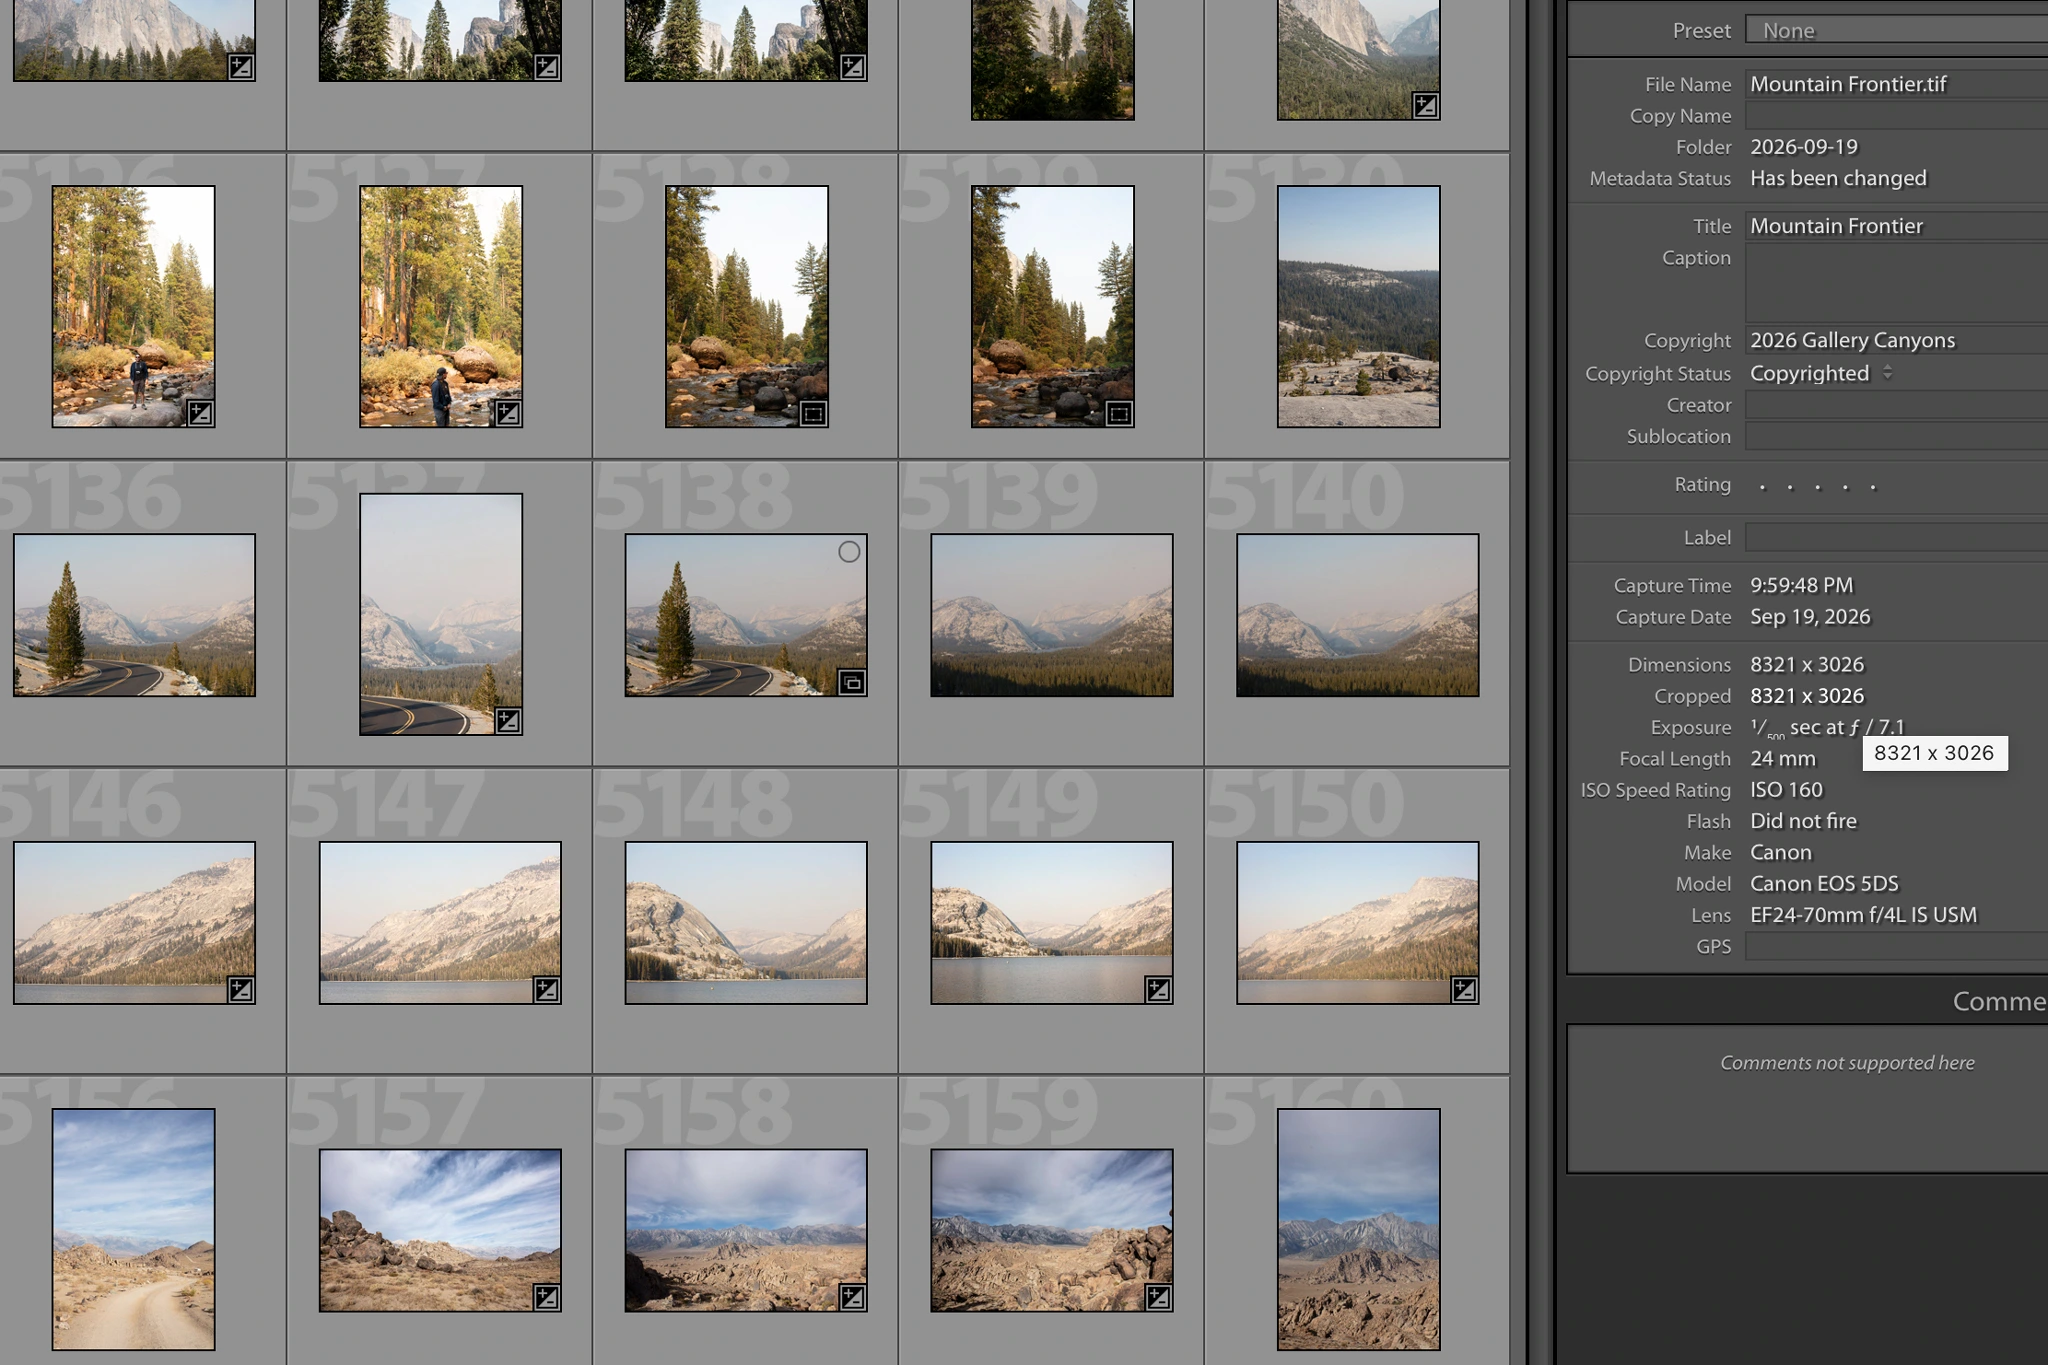
Task: Toggle the quick collection circle on photo 5138
Action: (849, 552)
